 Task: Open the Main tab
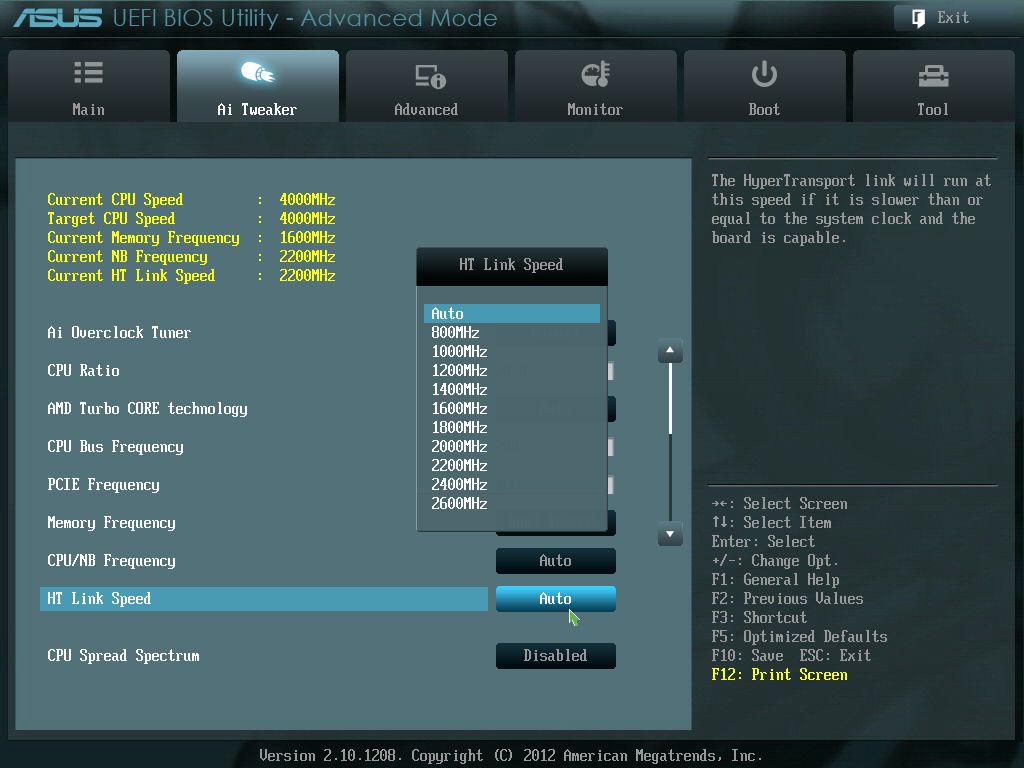[x=89, y=86]
